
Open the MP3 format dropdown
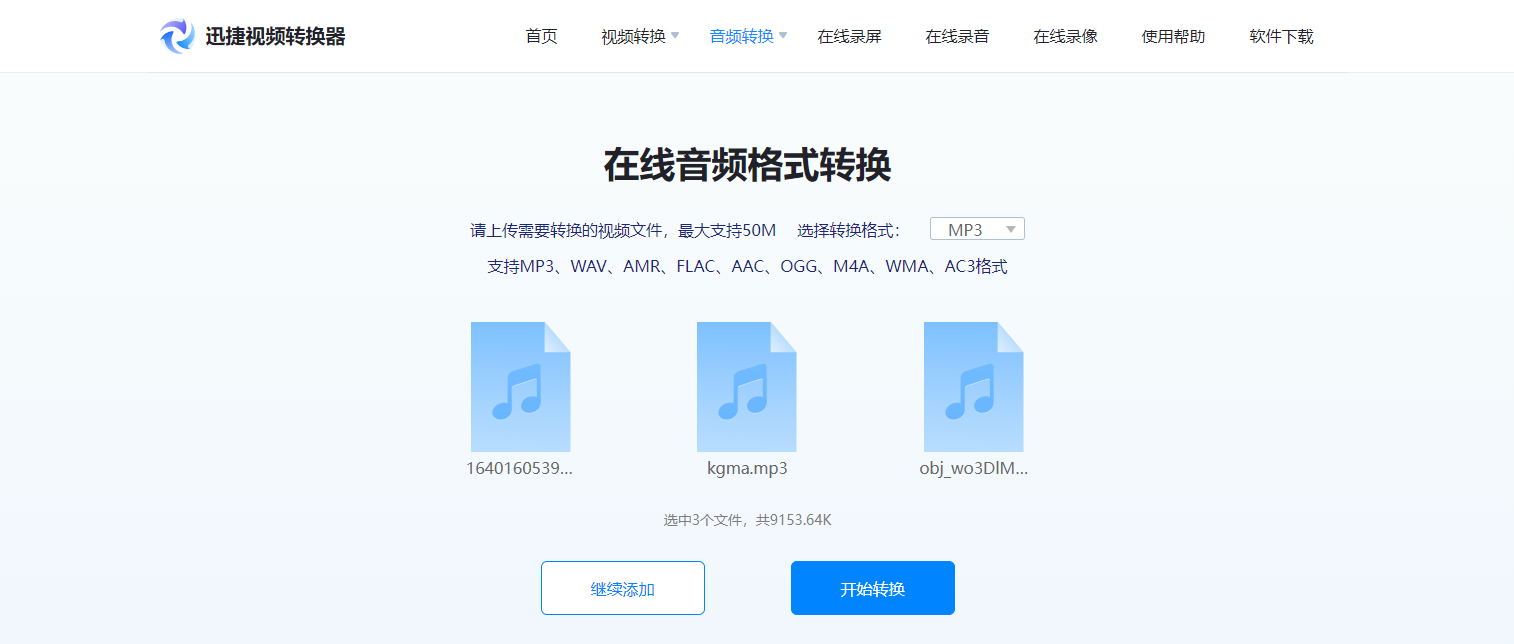coord(976,228)
